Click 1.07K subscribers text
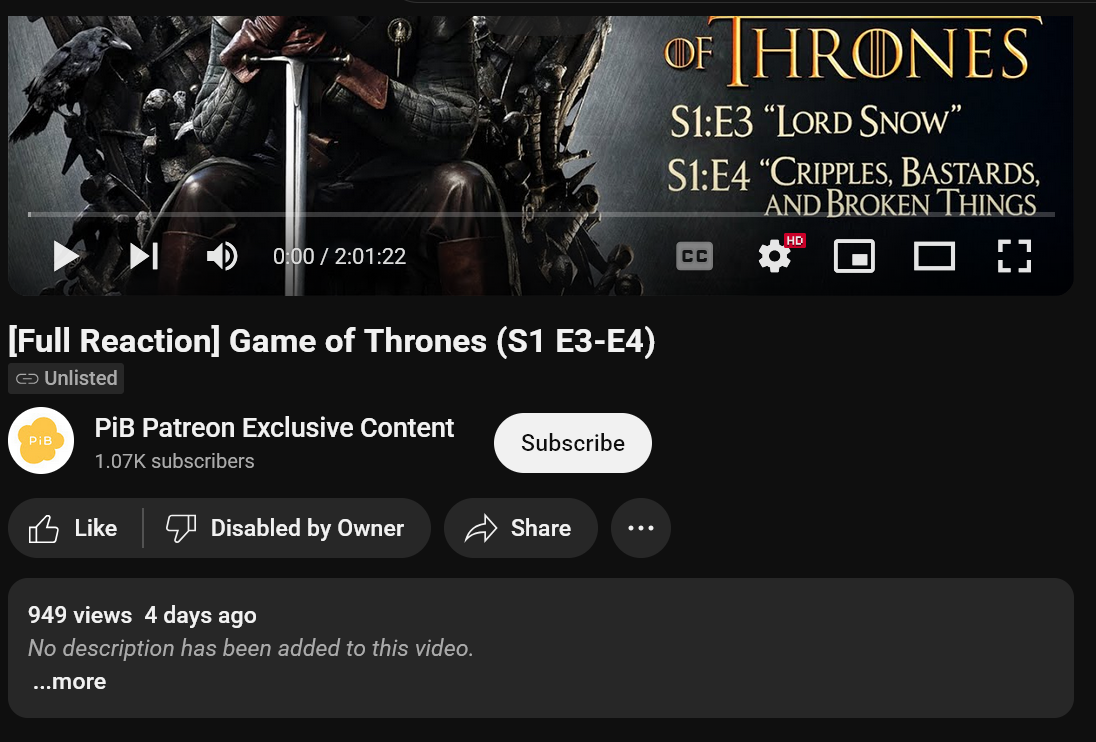This screenshot has height=742, width=1096. pos(174,461)
